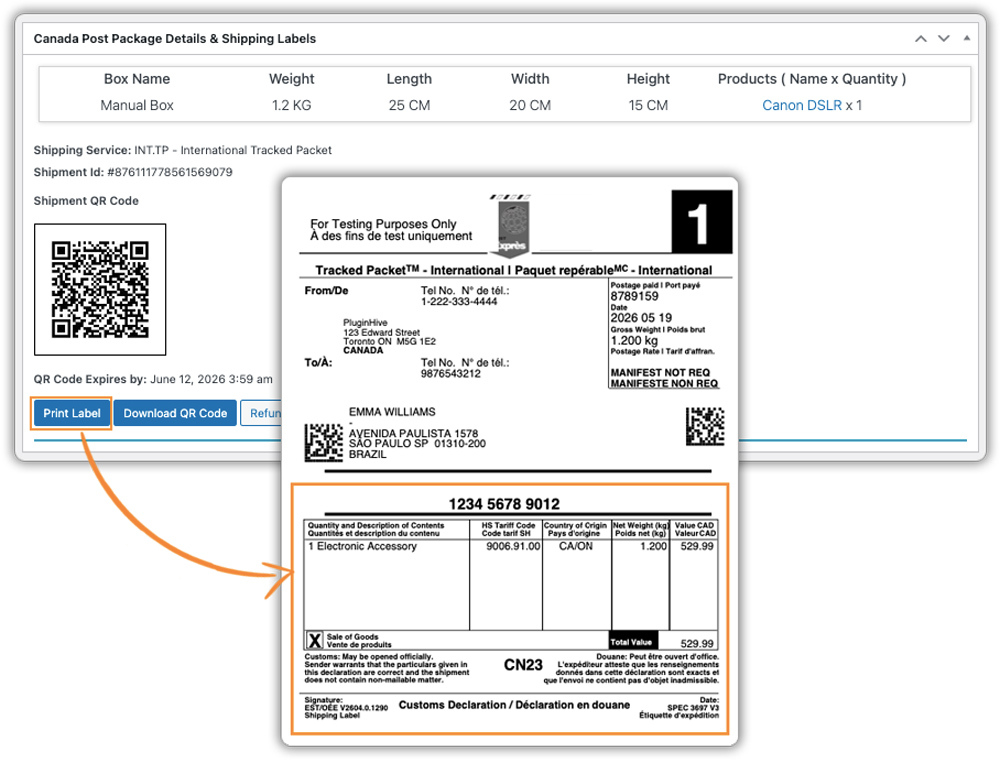Click the 1.2 KG weight value

[x=291, y=105]
